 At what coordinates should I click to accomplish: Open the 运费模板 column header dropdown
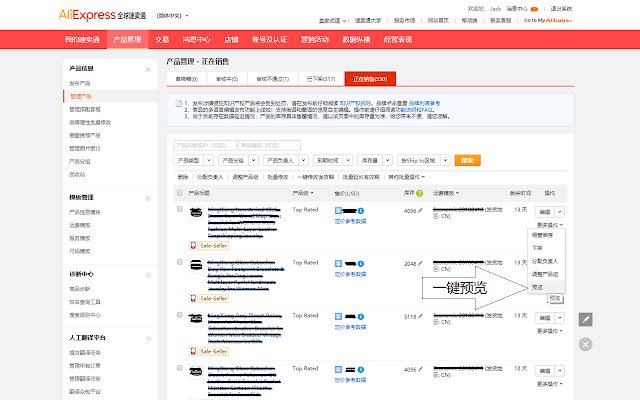click(446, 193)
